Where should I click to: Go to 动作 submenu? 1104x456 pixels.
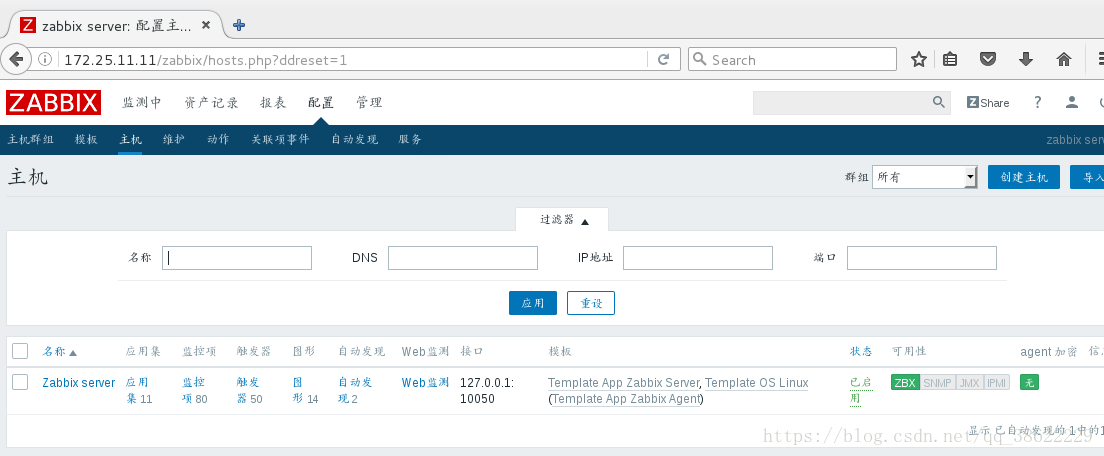point(218,139)
